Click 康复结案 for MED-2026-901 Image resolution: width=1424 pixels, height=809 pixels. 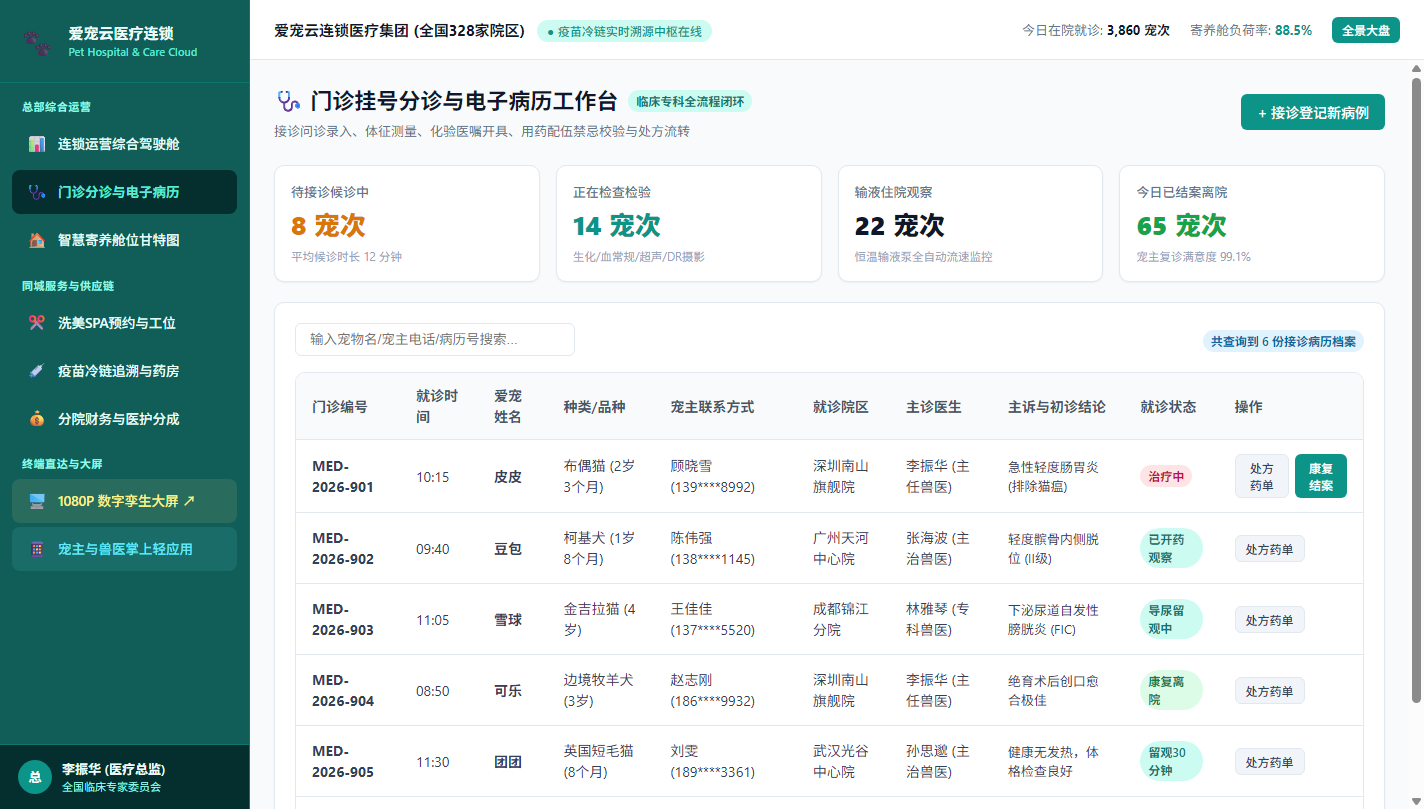1321,476
